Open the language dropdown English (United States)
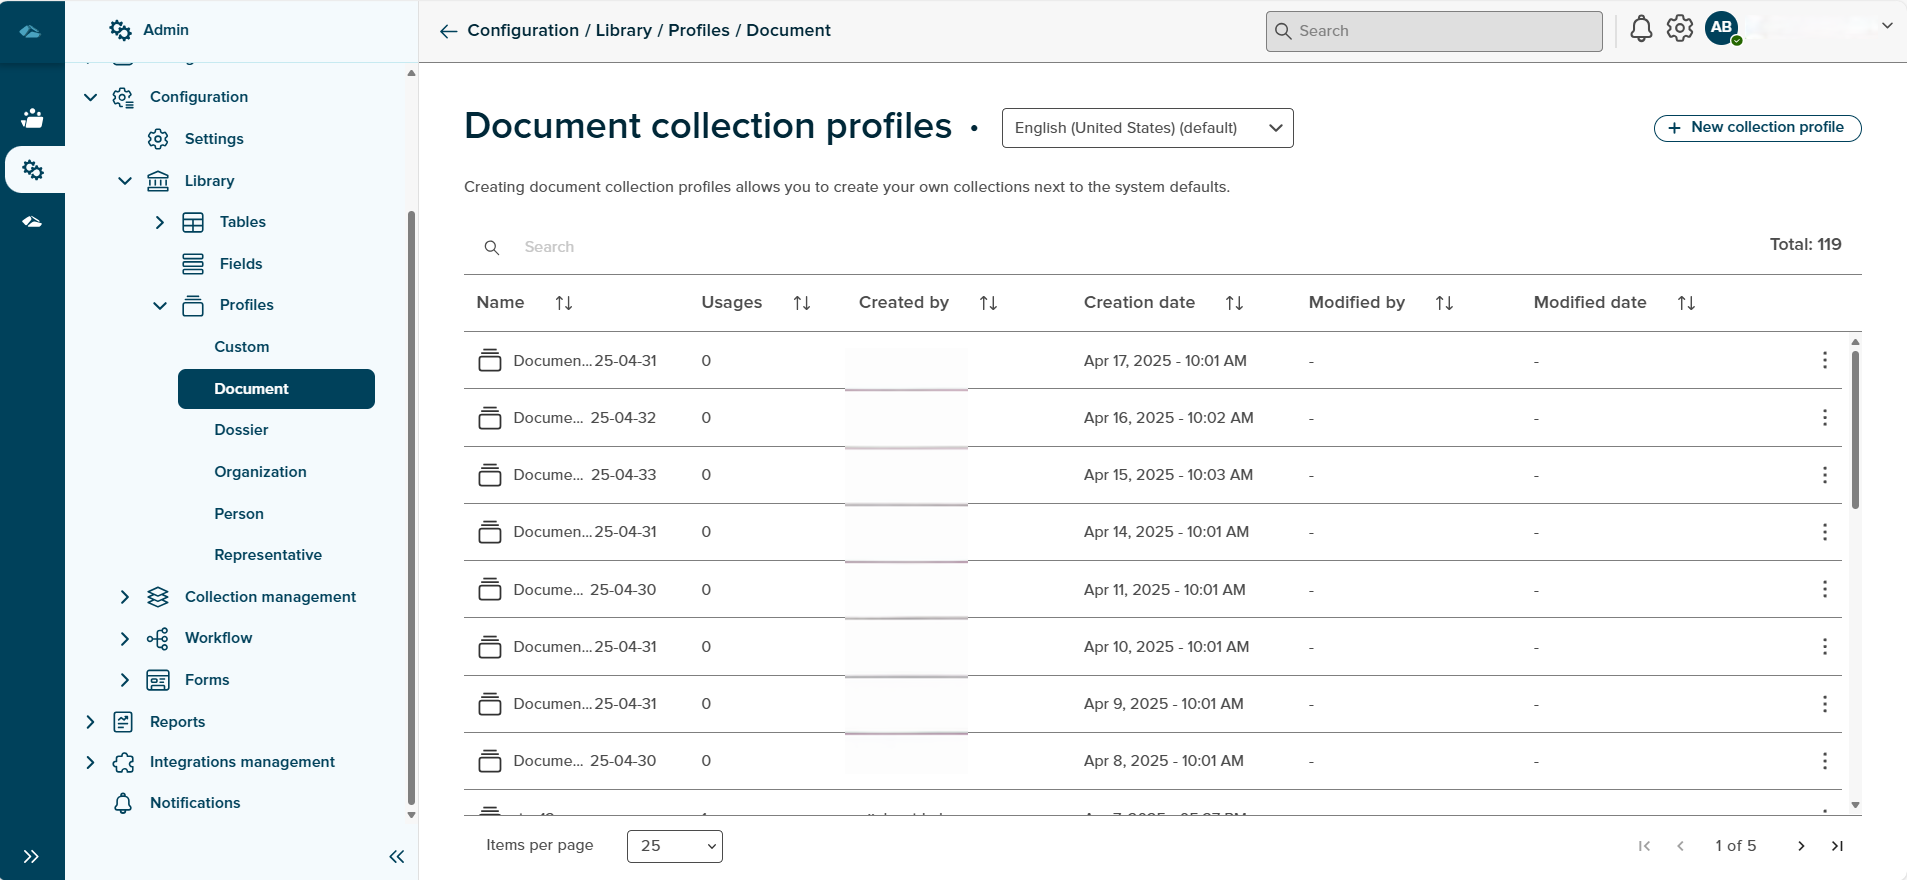This screenshot has height=880, width=1907. point(1147,128)
